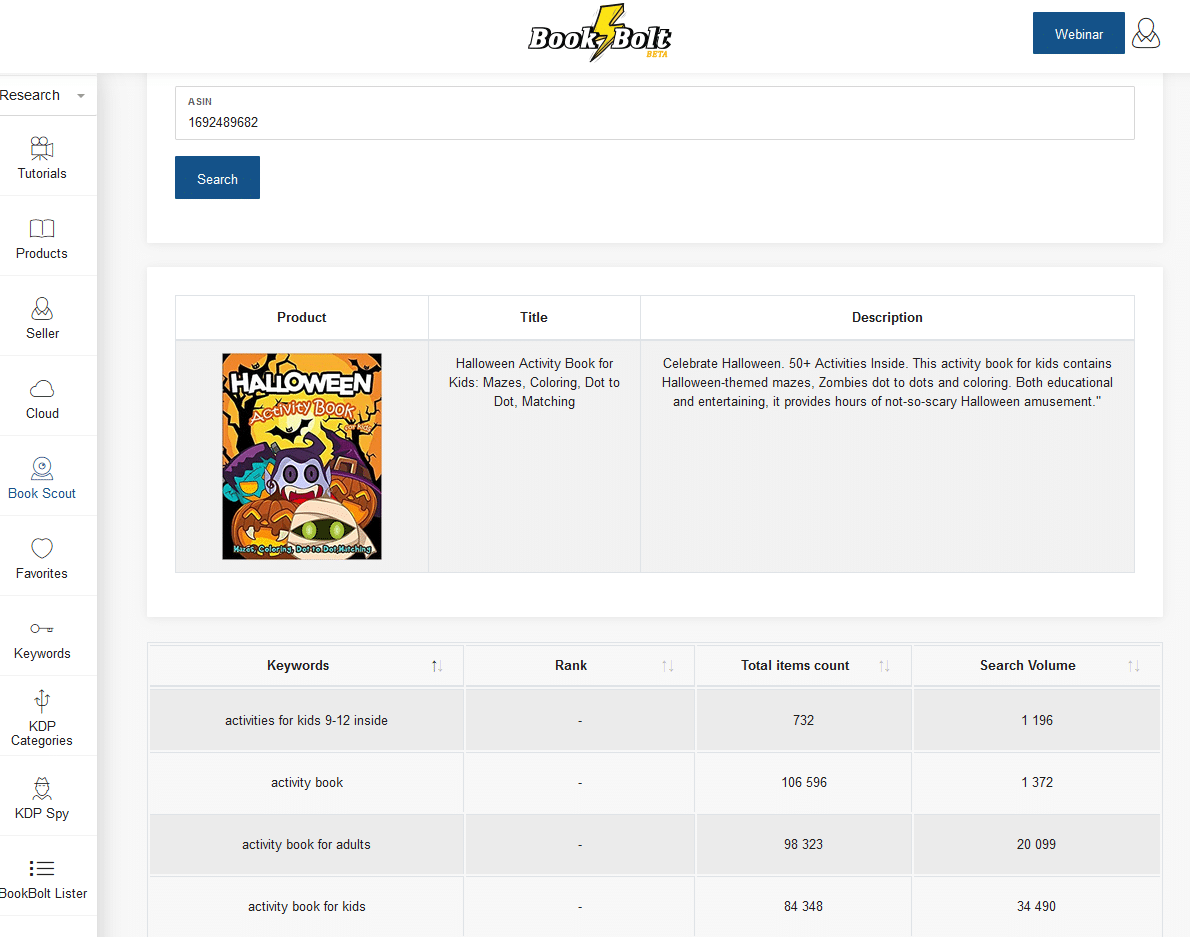Open the Favorites heart icon
The height and width of the screenshot is (937, 1190).
pyautogui.click(x=42, y=548)
